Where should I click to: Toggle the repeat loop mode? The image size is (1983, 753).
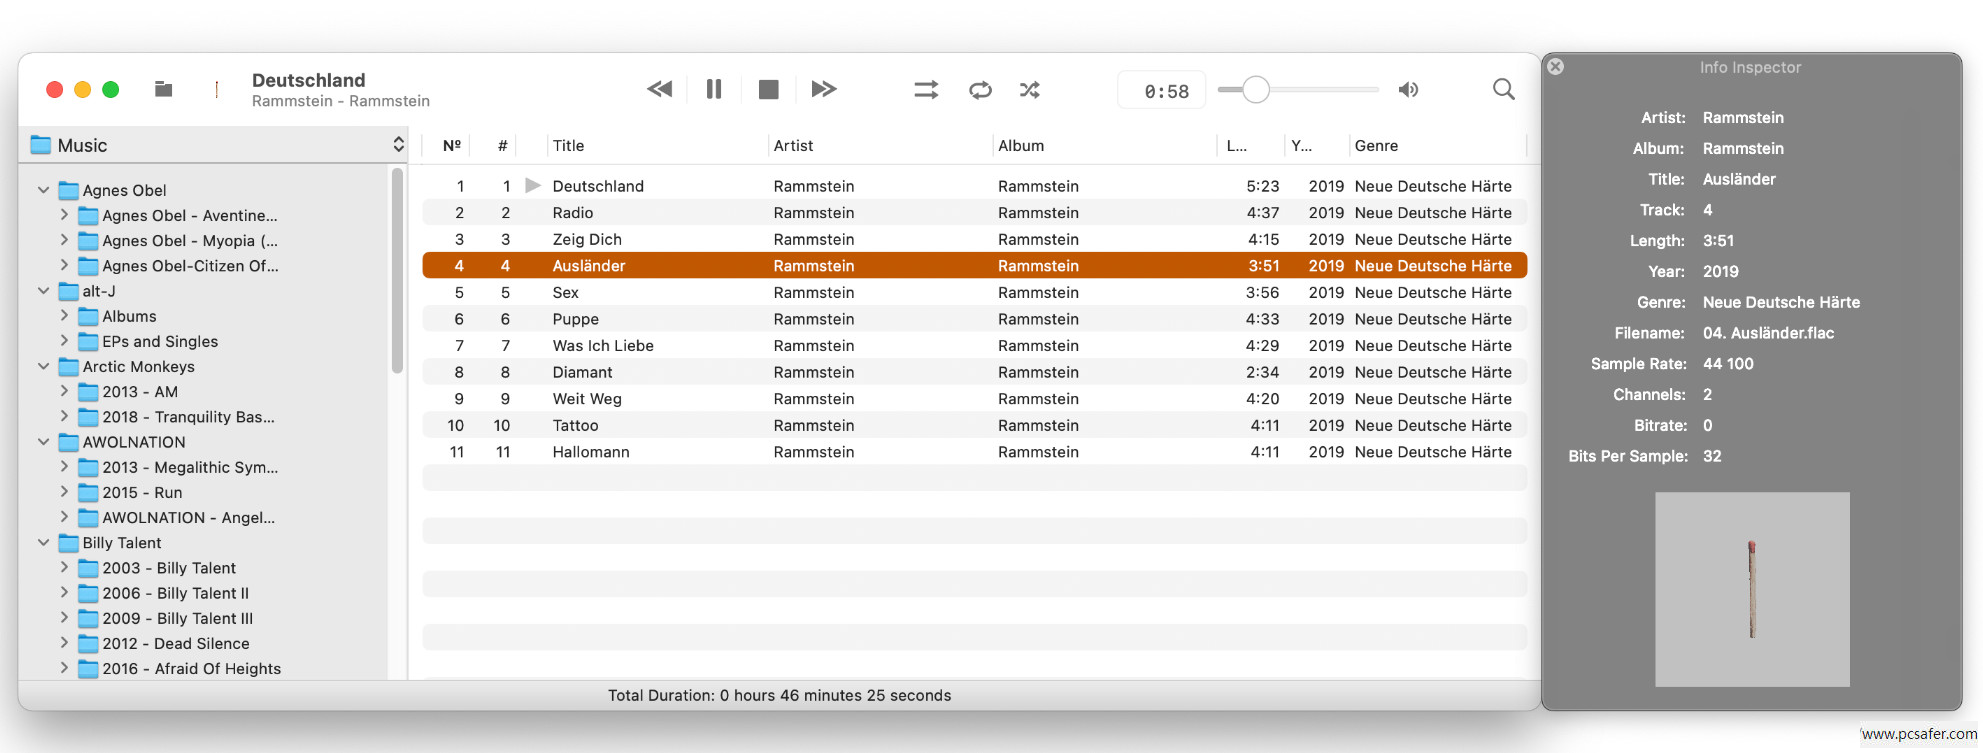click(980, 90)
